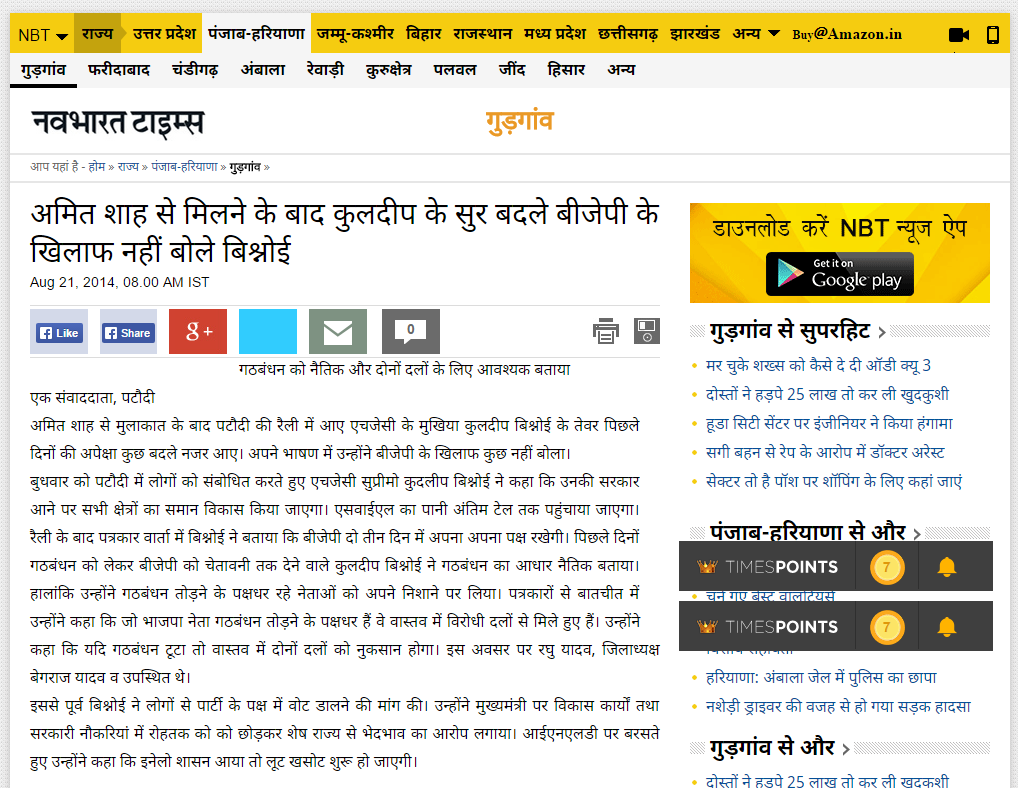The image size is (1018, 788).
Task: Open the video section camera icon
Action: (x=959, y=35)
